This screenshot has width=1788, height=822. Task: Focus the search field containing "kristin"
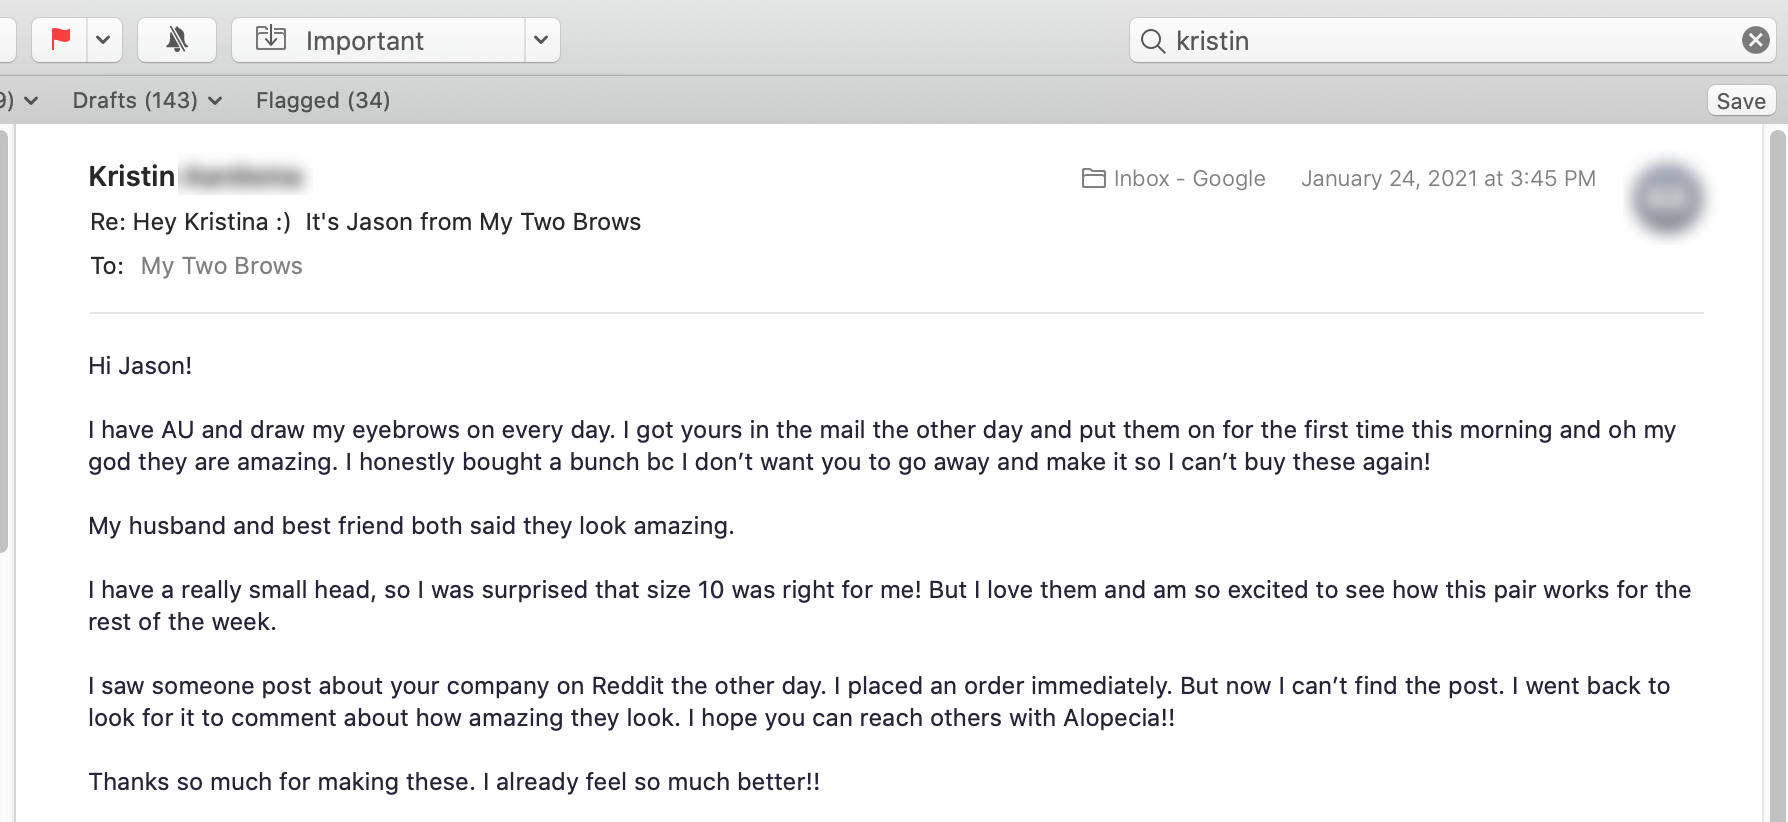click(1450, 41)
